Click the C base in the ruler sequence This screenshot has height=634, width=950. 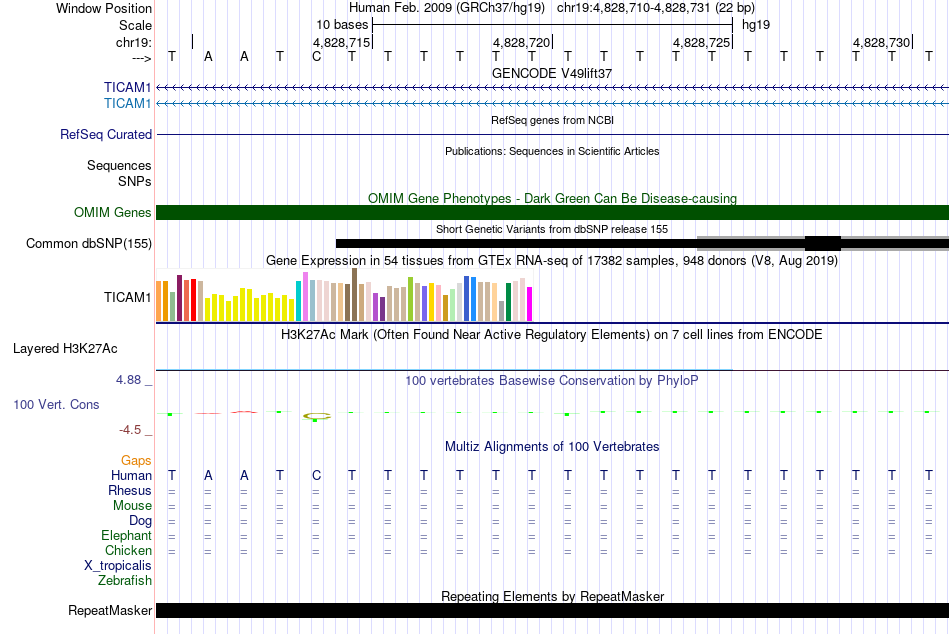coord(316,57)
